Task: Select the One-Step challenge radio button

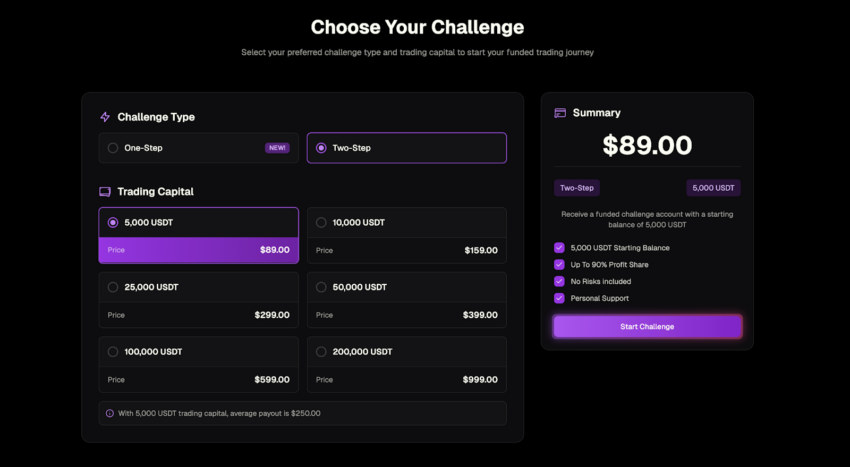Action: click(113, 148)
